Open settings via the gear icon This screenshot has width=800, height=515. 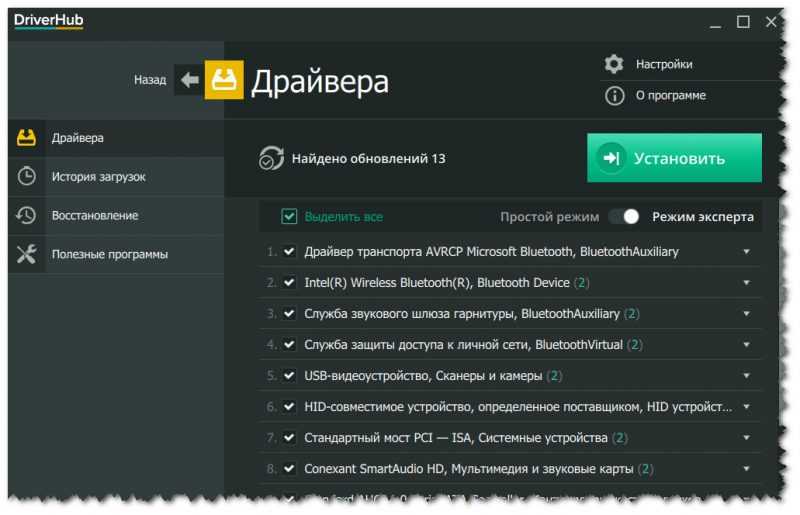(x=614, y=64)
